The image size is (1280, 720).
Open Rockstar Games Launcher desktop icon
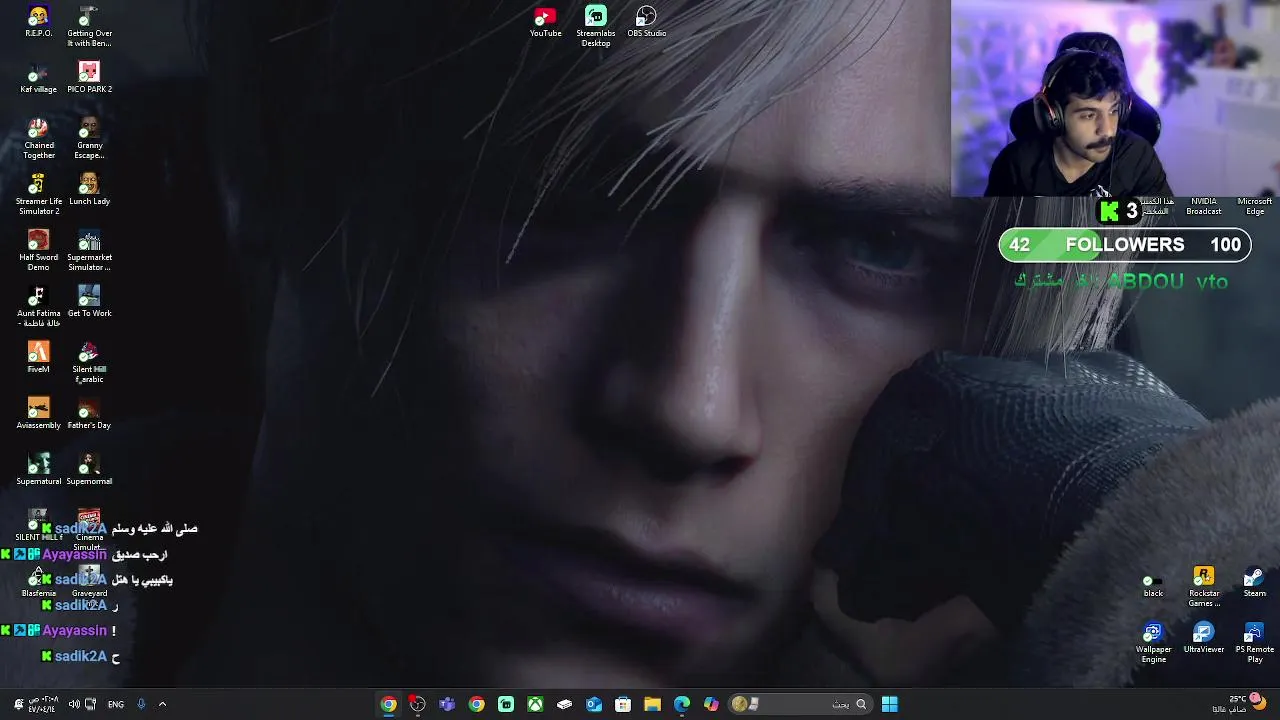[1204, 587]
